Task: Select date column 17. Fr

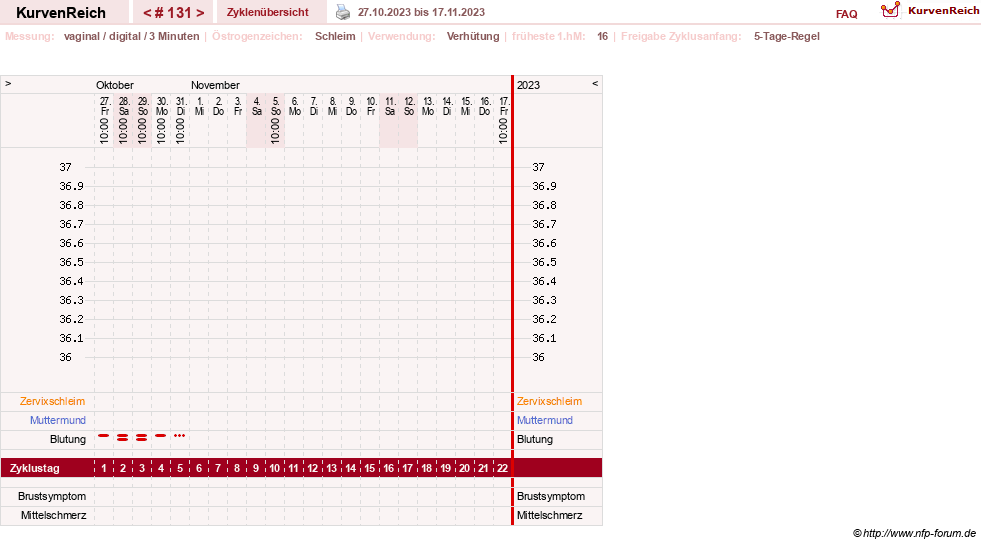Action: (504, 106)
